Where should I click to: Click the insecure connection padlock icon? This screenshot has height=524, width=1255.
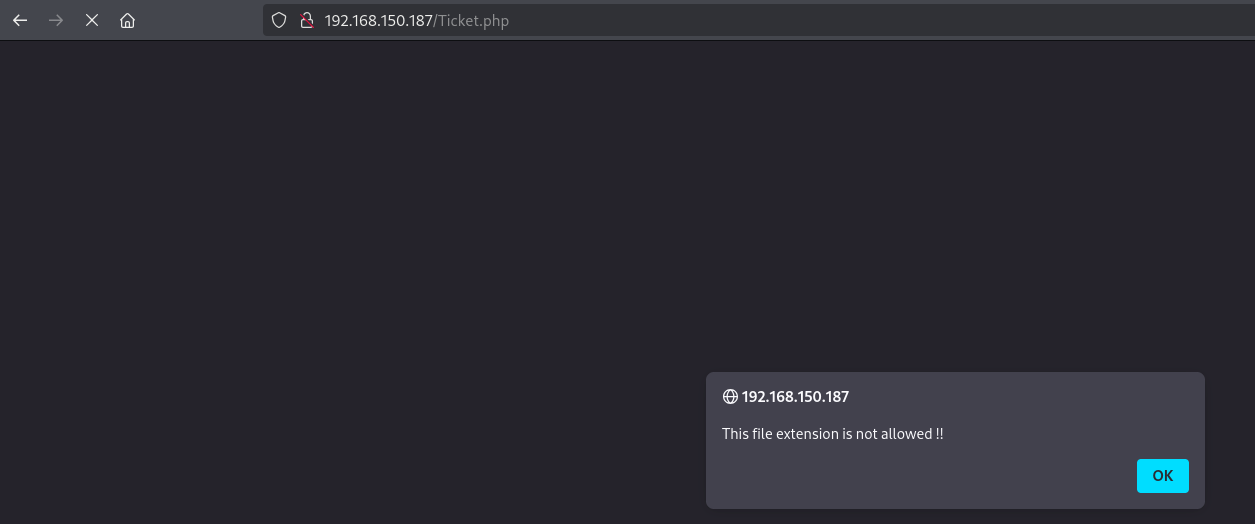click(x=307, y=20)
